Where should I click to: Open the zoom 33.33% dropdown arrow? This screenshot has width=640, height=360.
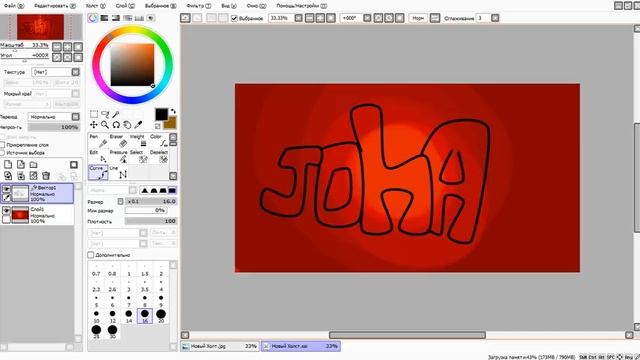pos(299,18)
